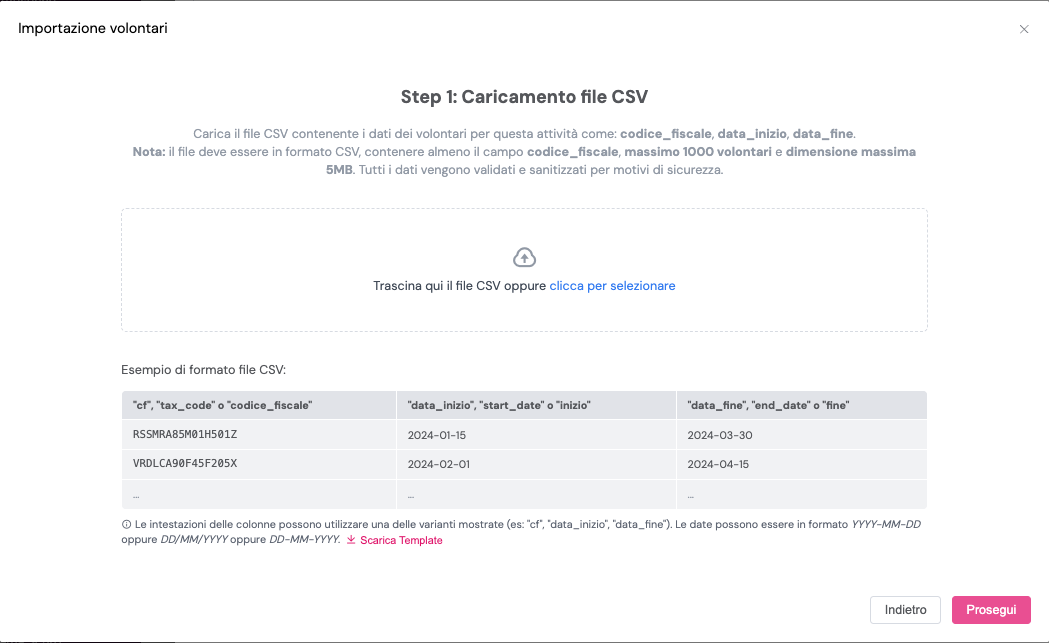This screenshot has width=1049, height=643.
Task: Close the Importazione volontari dialog
Action: (x=1024, y=29)
